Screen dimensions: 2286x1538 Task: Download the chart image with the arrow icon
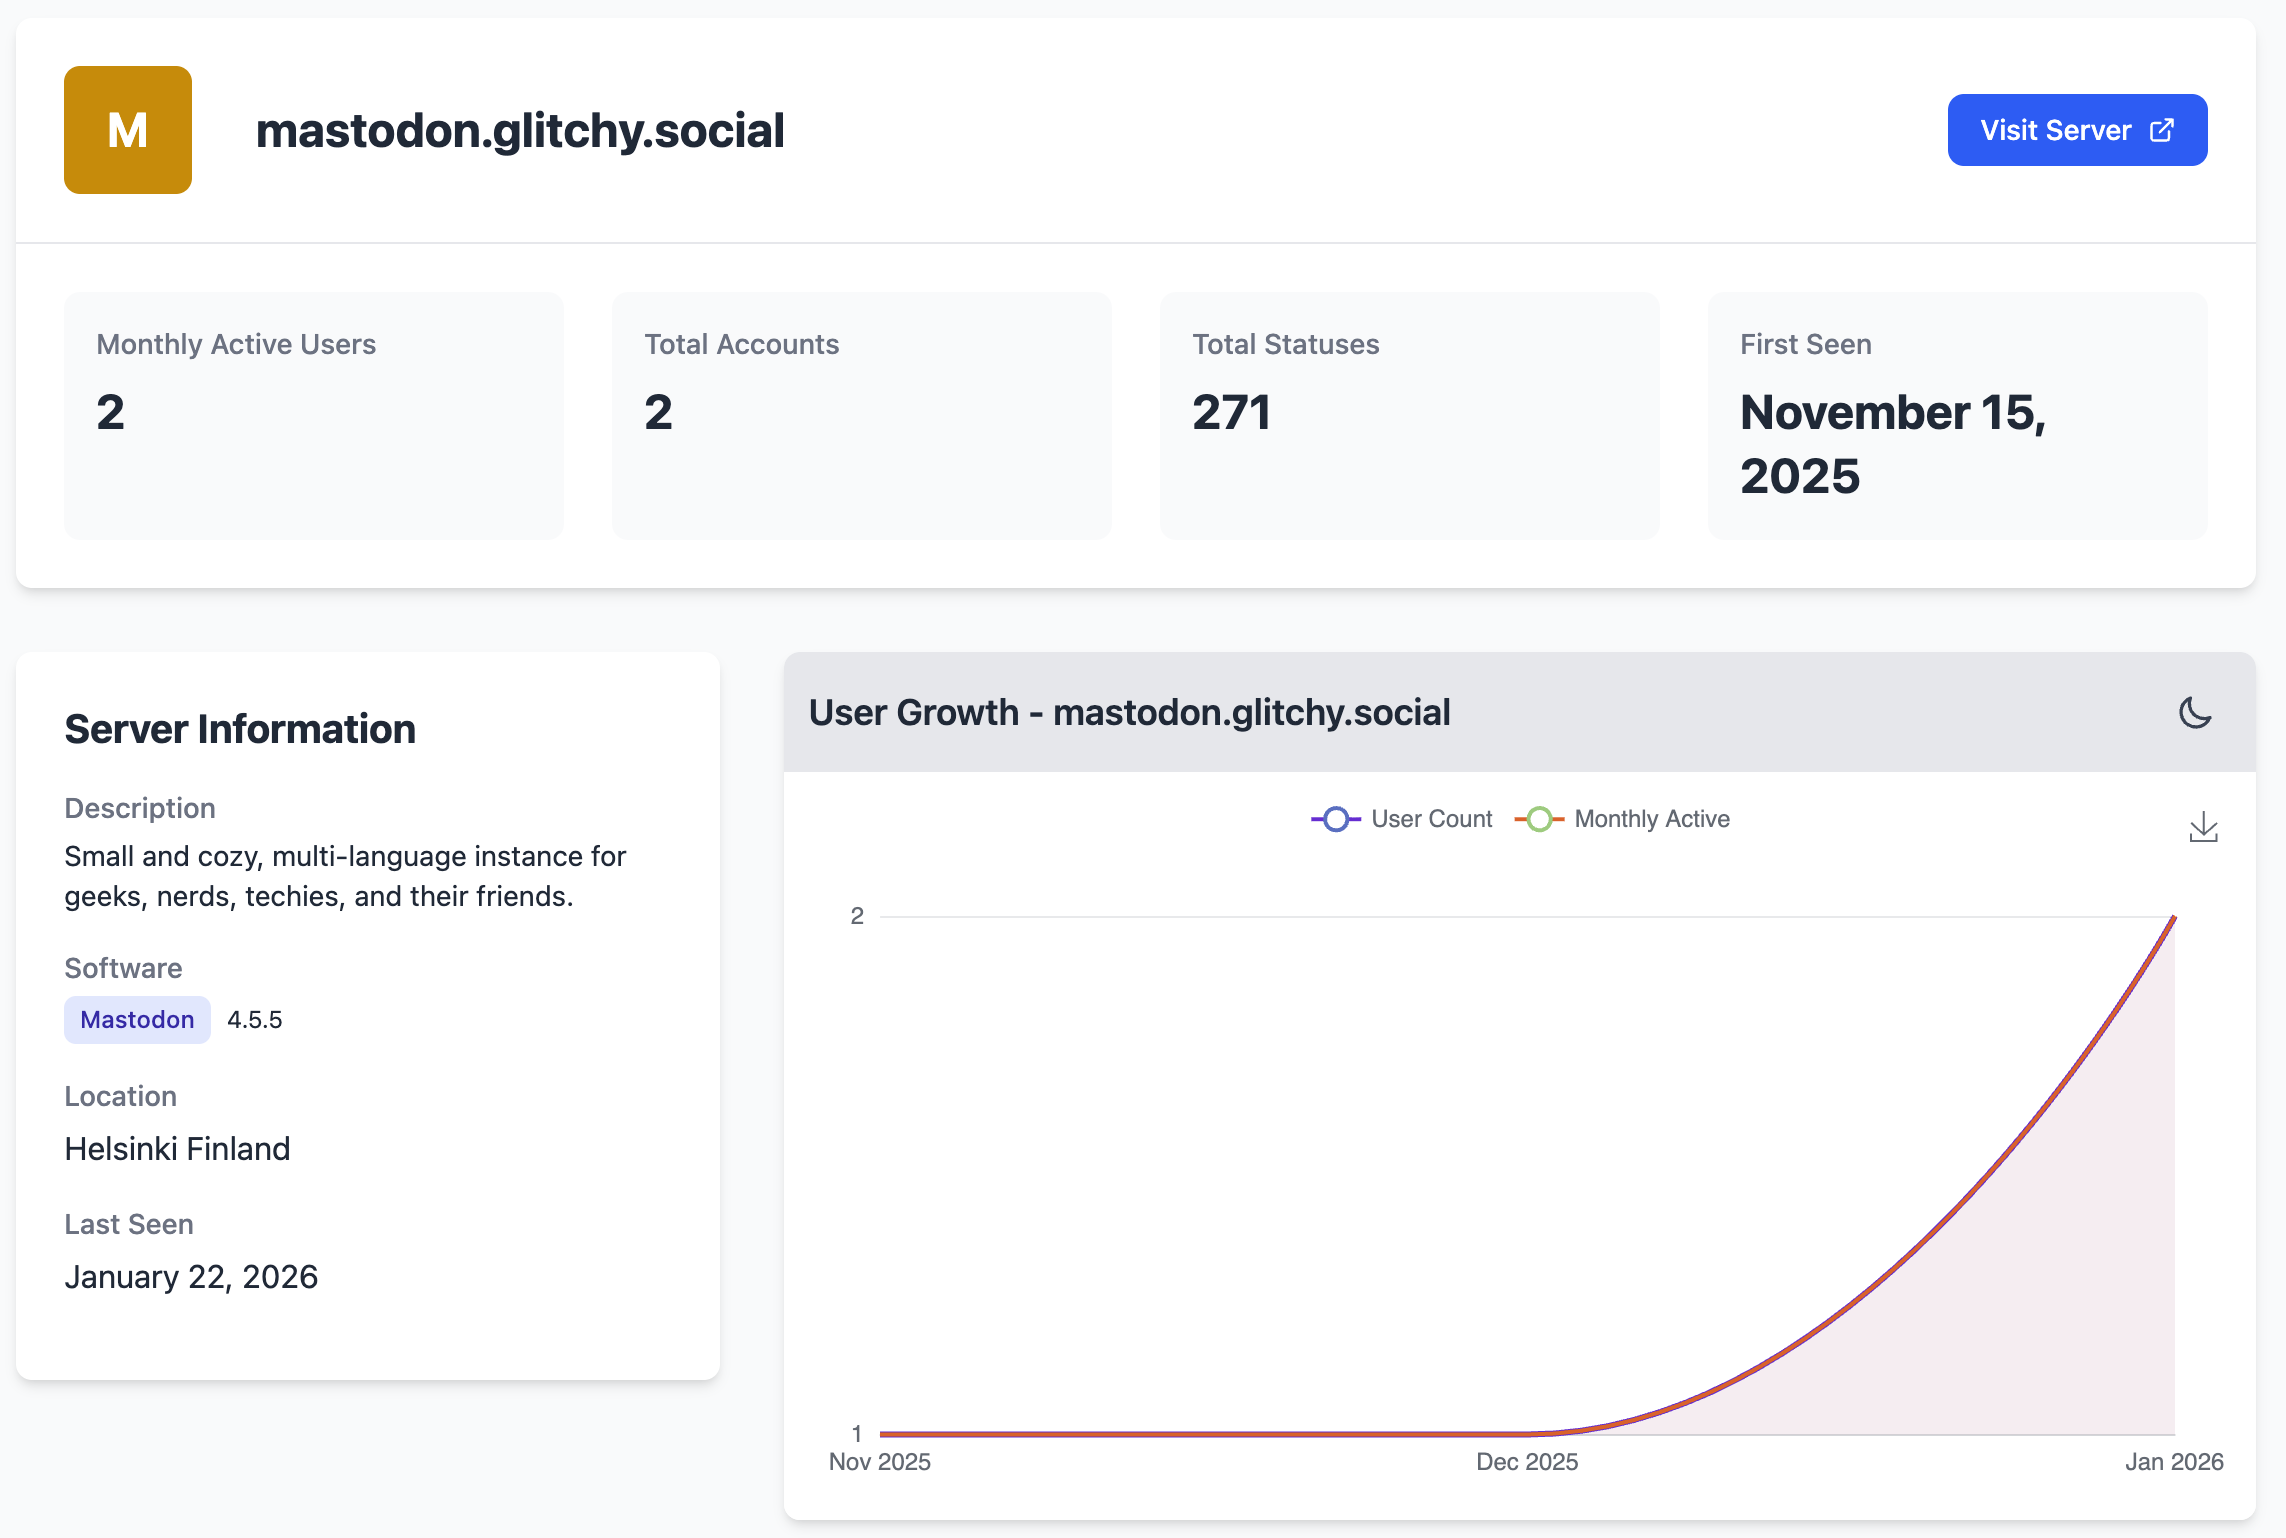tap(2203, 827)
